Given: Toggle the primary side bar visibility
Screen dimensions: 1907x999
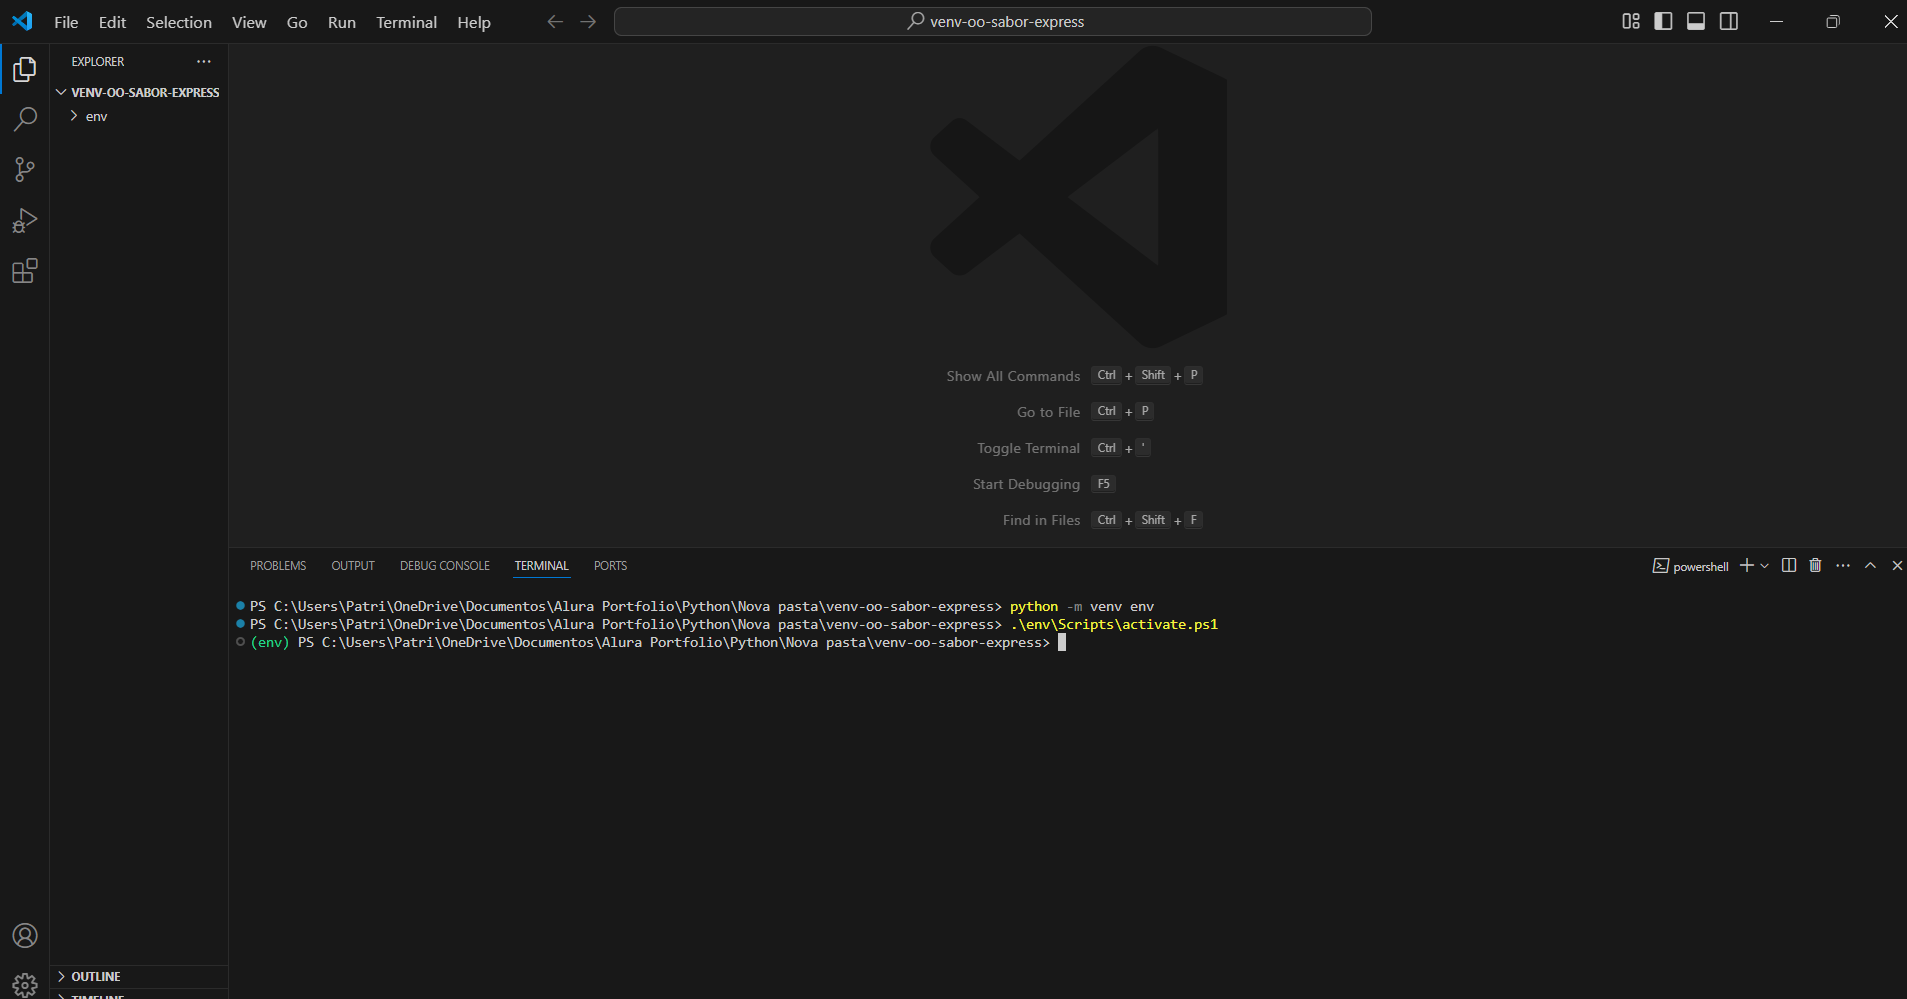Looking at the screenshot, I should pos(1663,21).
